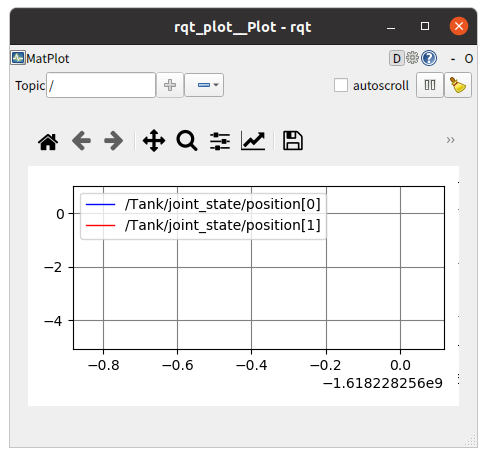Click the red line legend swatch
Image resolution: width=487 pixels, height=457 pixels.
[100, 226]
